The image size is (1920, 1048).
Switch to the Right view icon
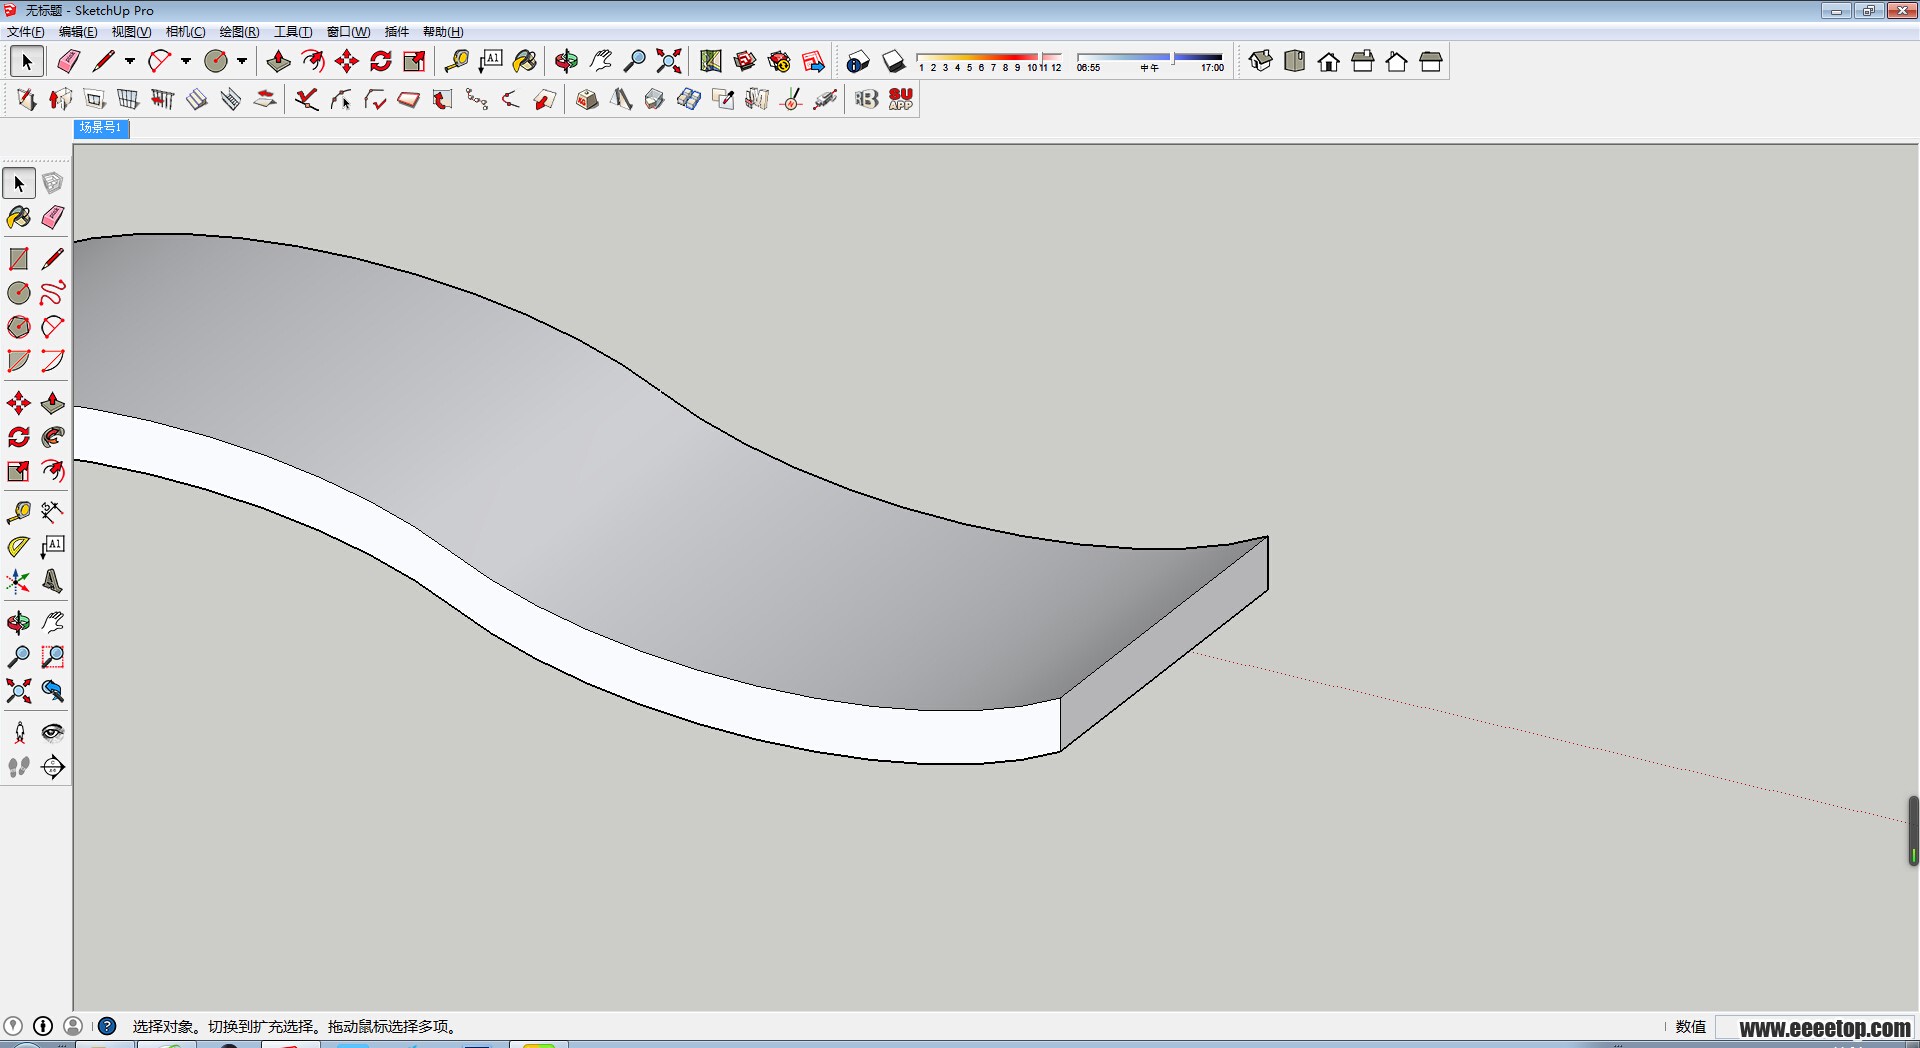click(1363, 61)
